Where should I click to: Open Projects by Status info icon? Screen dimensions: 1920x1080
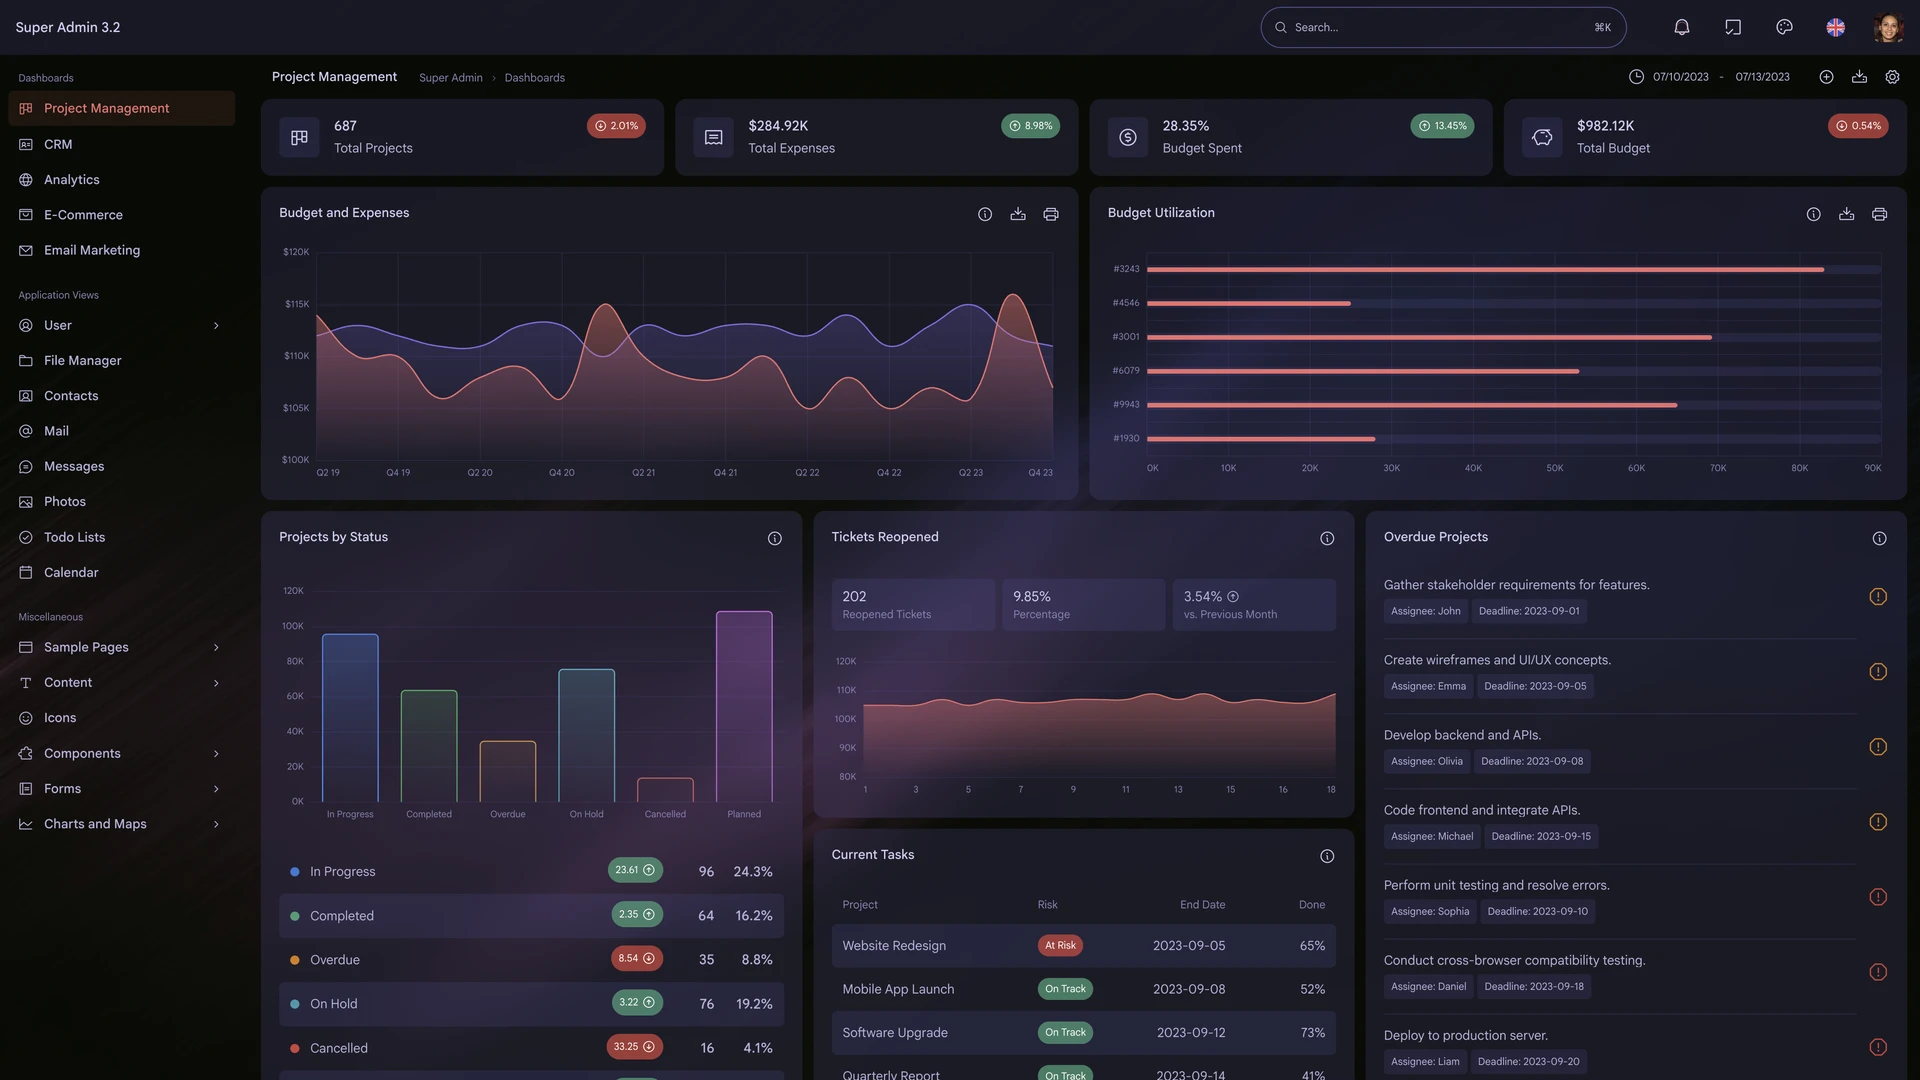774,538
